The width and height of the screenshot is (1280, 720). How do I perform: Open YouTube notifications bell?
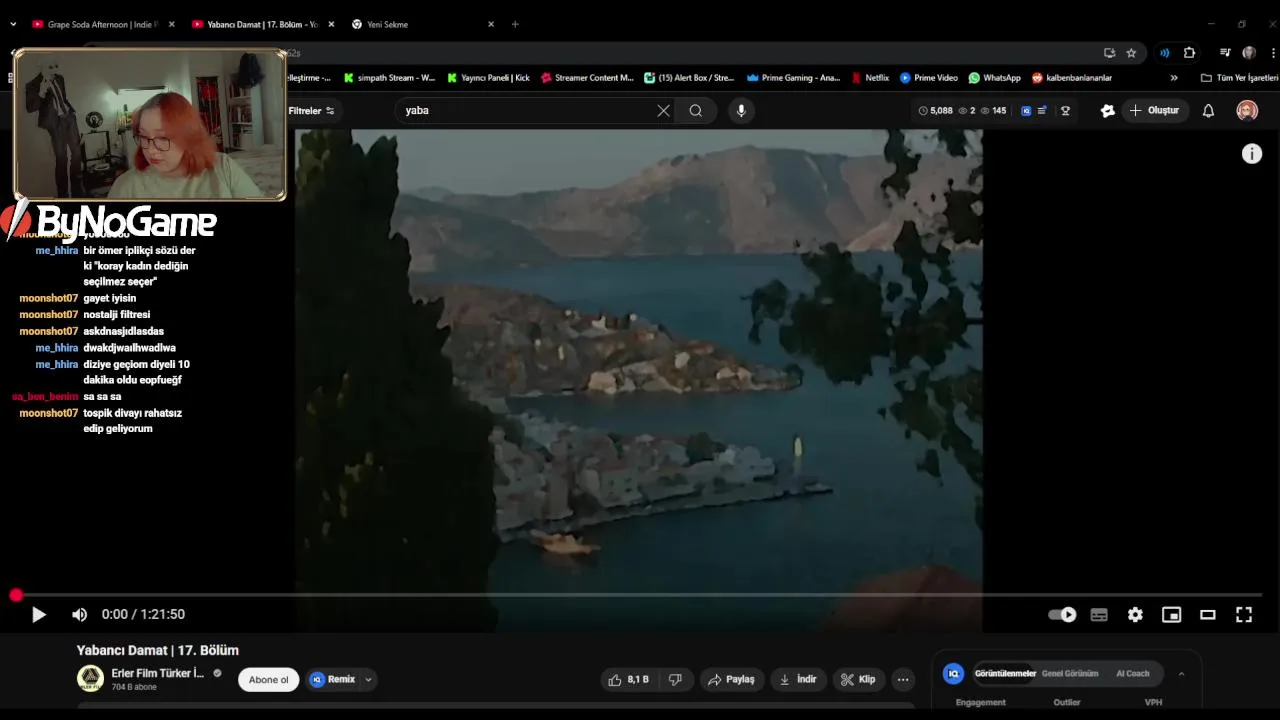click(1208, 111)
